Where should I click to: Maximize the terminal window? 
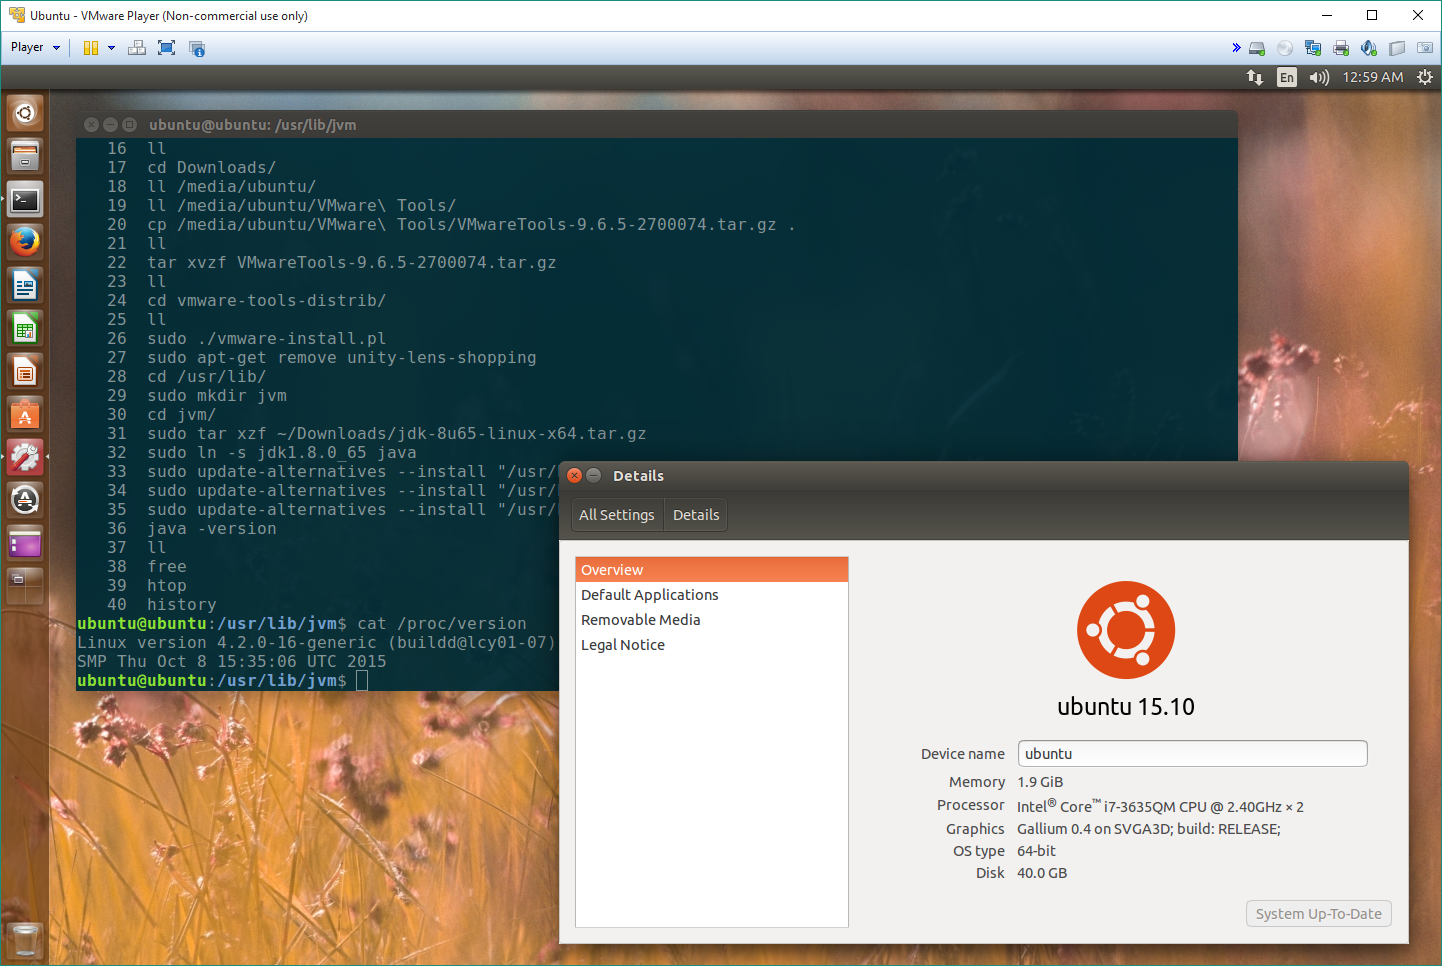pos(129,125)
